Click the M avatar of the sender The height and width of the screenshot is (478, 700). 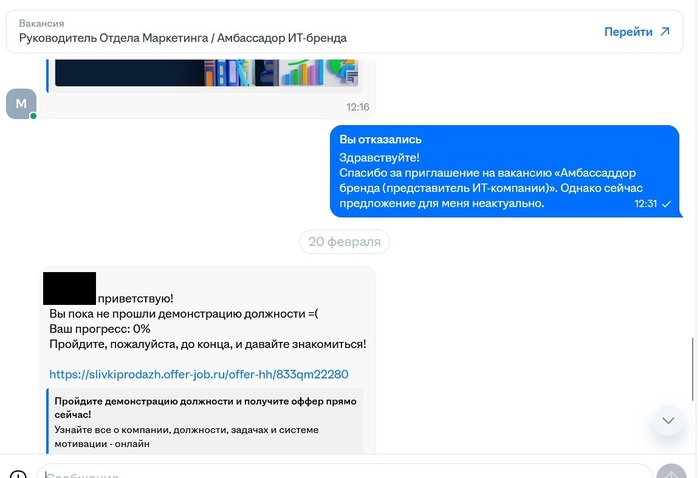coord(21,104)
